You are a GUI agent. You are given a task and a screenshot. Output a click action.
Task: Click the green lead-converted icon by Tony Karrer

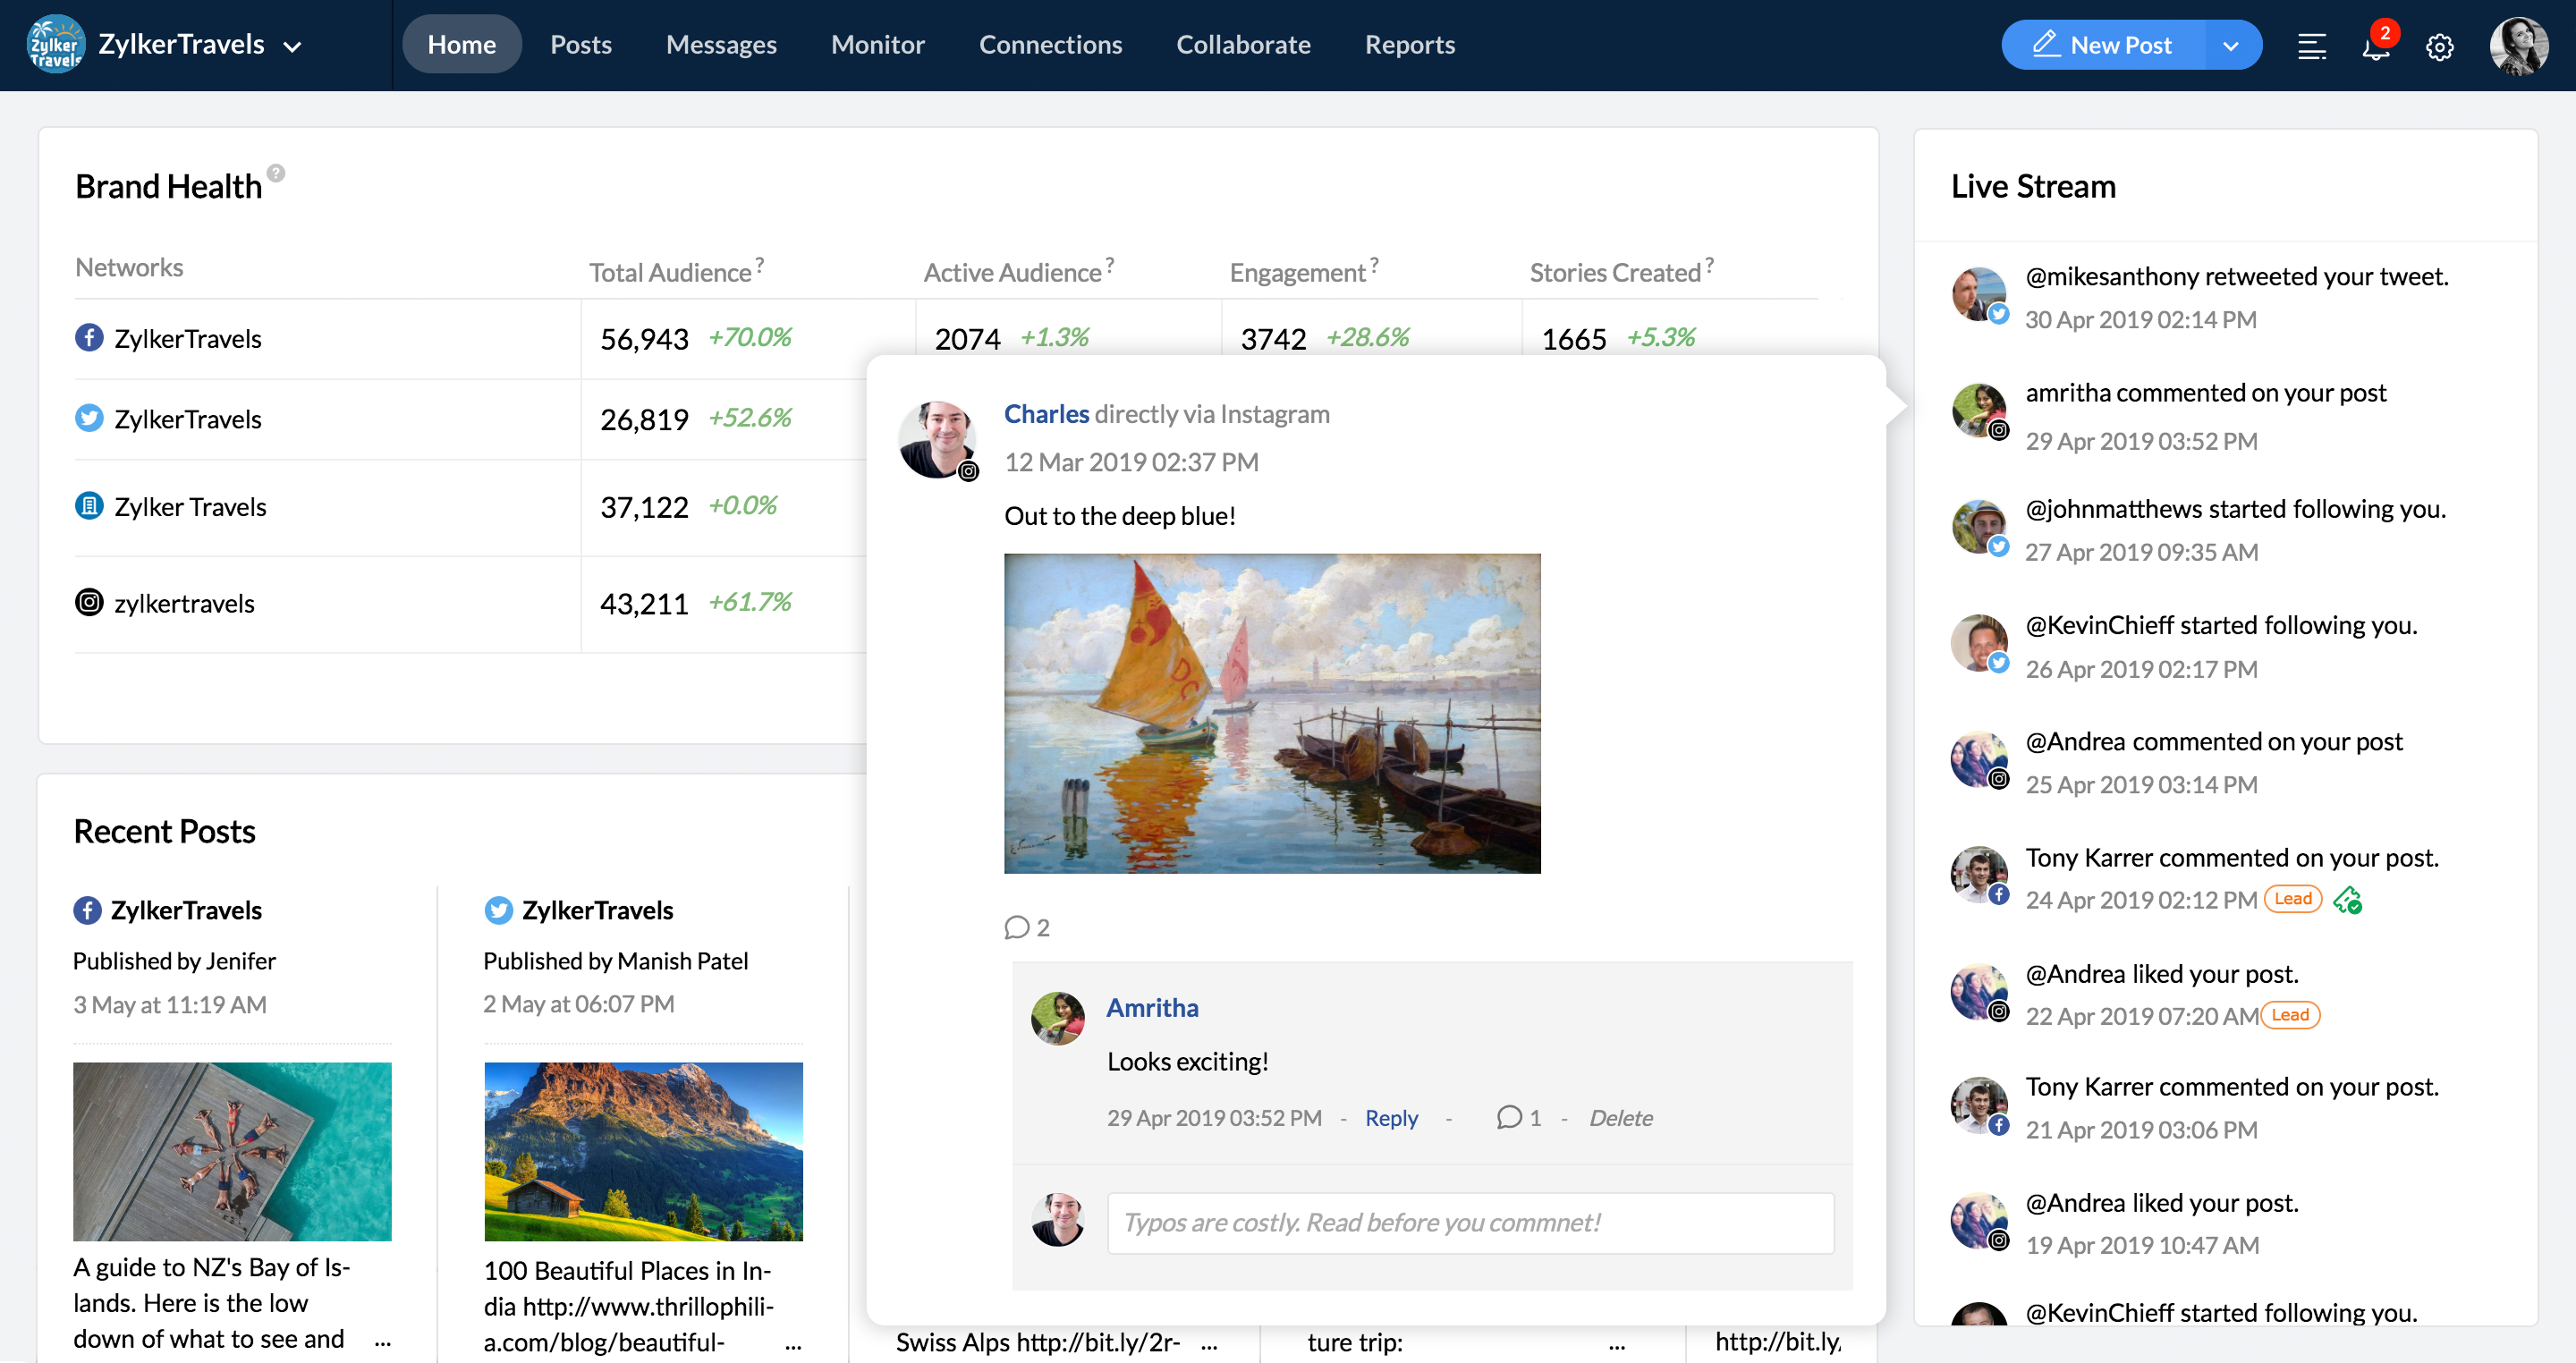click(2347, 900)
